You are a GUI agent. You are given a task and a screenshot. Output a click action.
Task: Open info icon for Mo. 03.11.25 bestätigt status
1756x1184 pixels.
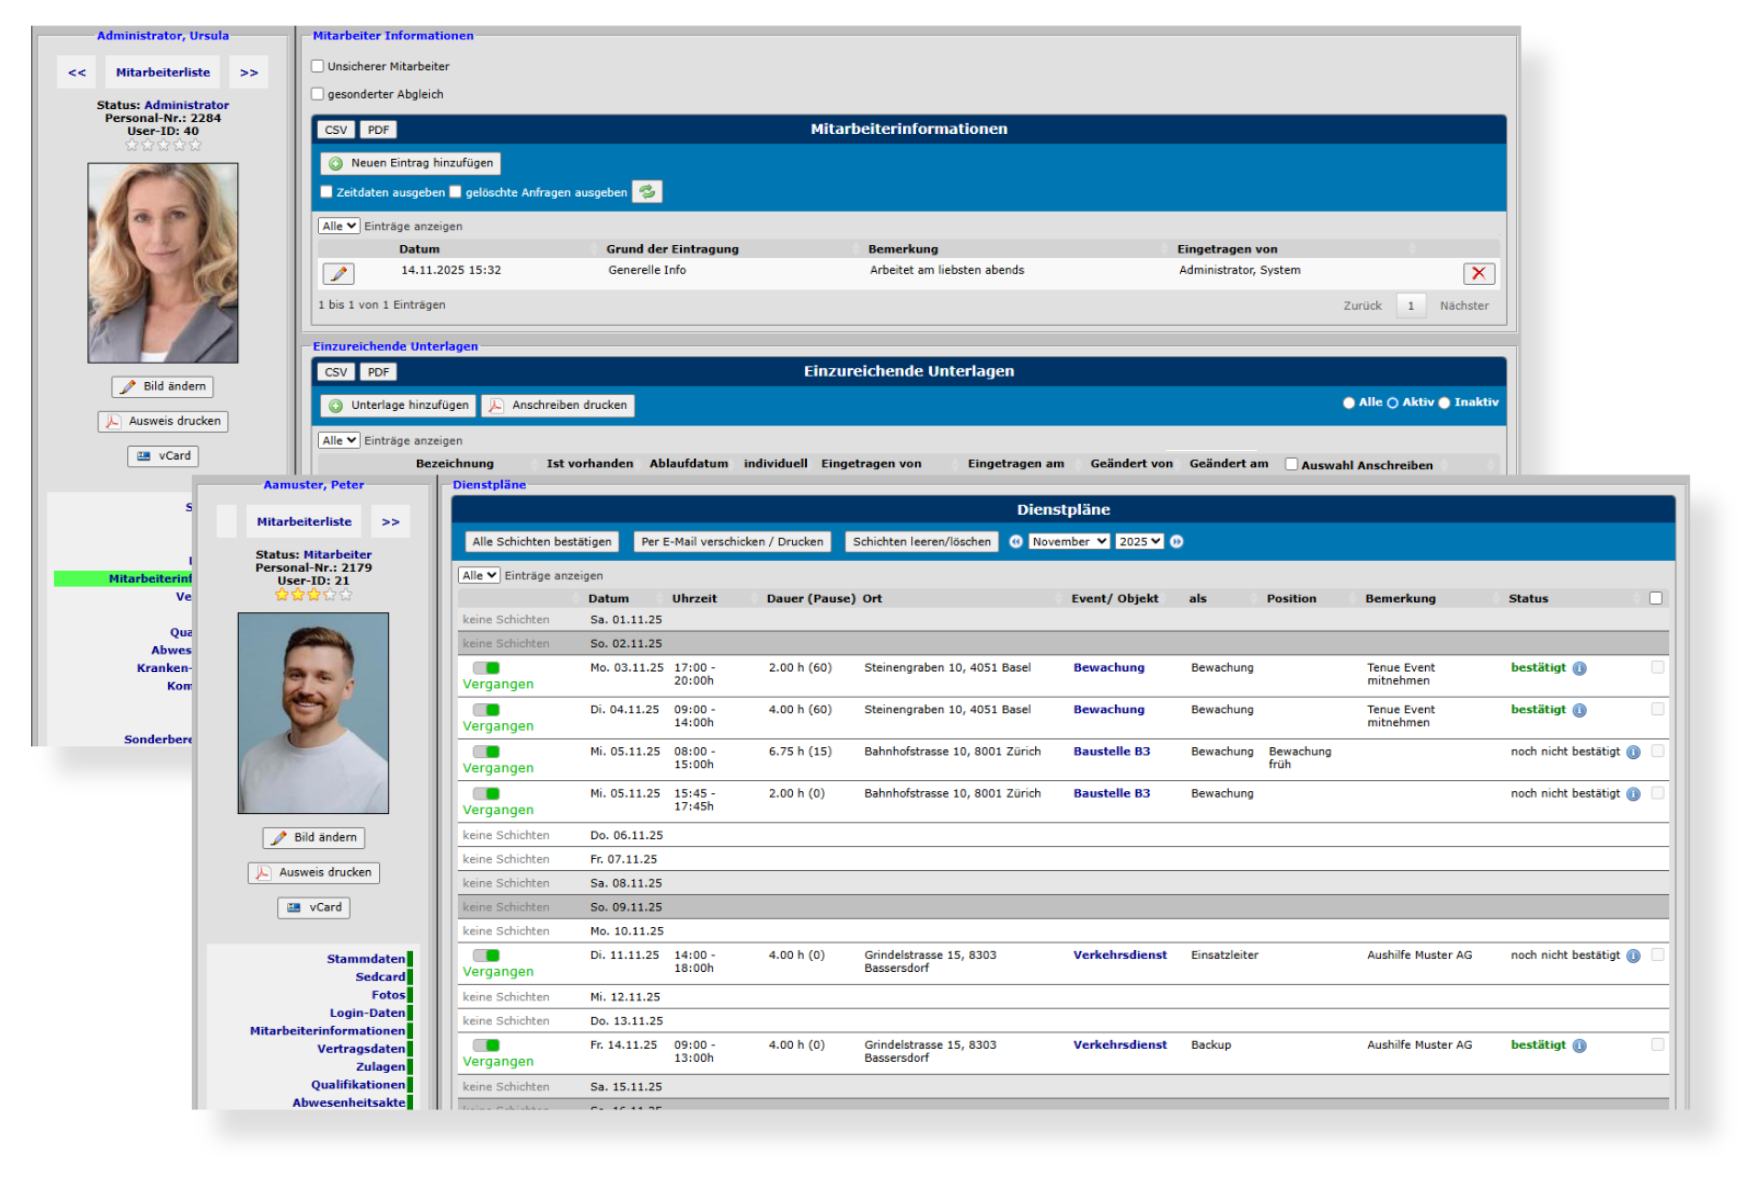(x=1580, y=669)
